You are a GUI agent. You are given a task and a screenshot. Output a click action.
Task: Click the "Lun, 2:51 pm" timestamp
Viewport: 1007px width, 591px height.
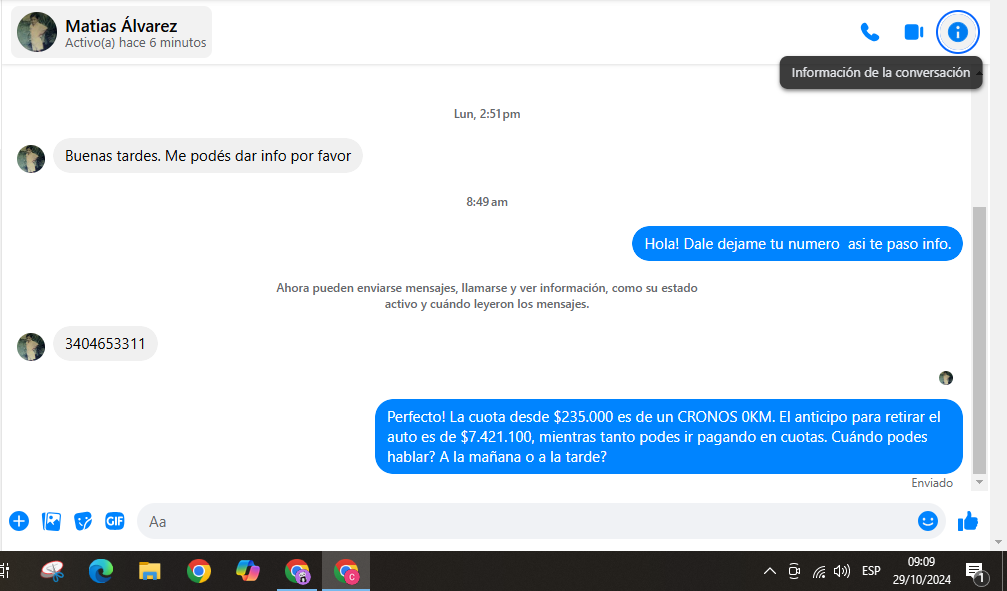pyautogui.click(x=487, y=114)
